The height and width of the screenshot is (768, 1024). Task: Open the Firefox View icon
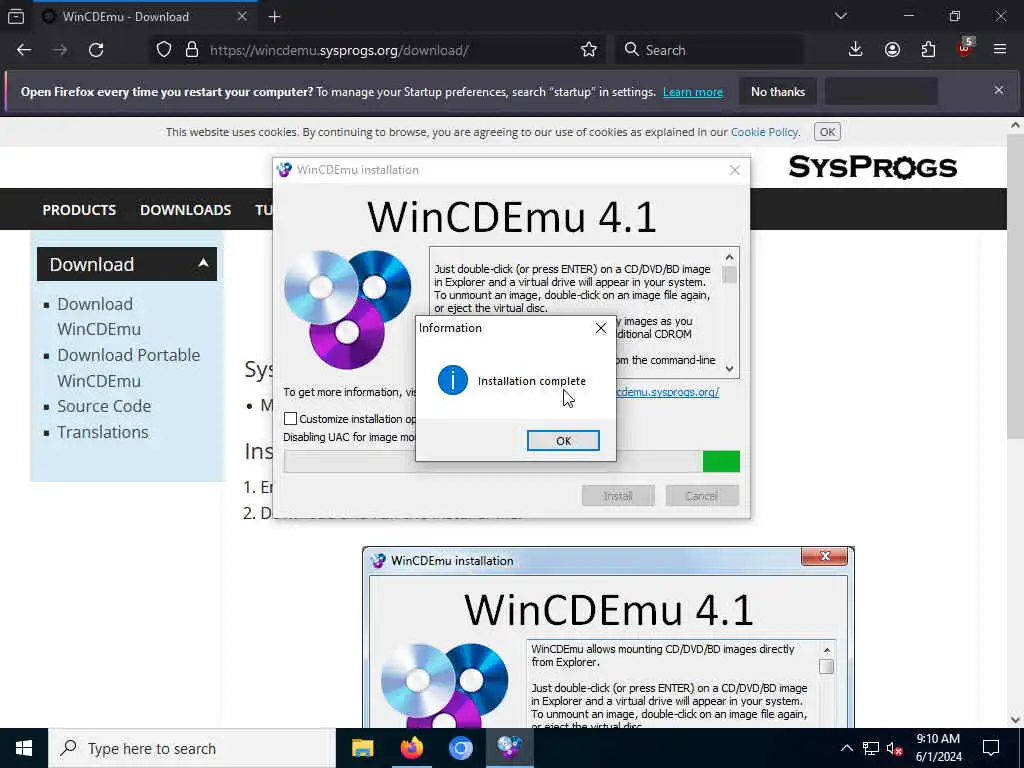(x=16, y=17)
